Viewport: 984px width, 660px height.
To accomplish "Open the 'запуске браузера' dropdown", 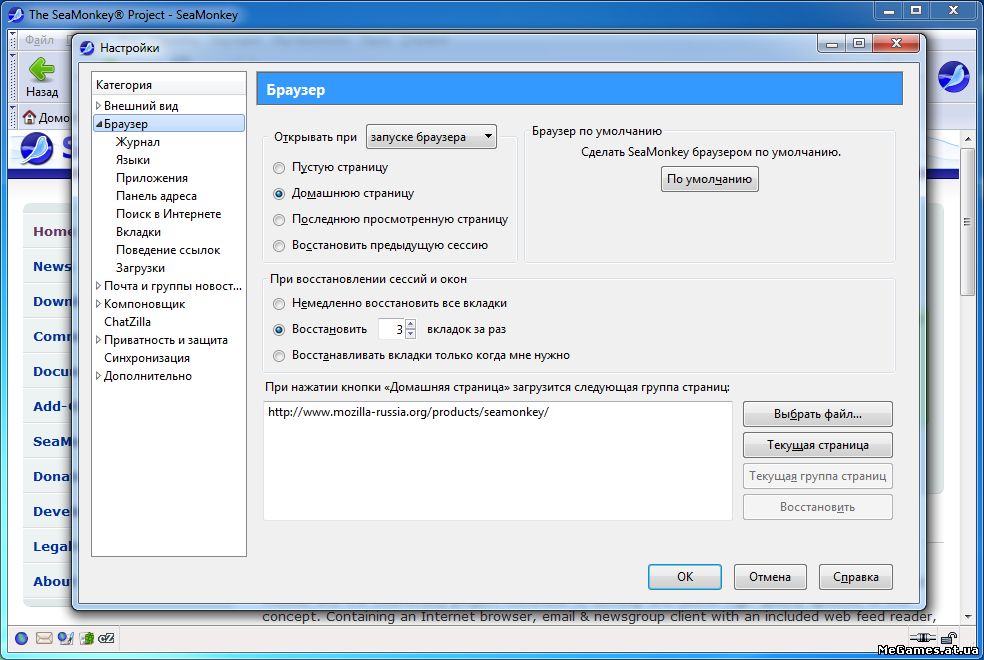I will pyautogui.click(x=431, y=137).
